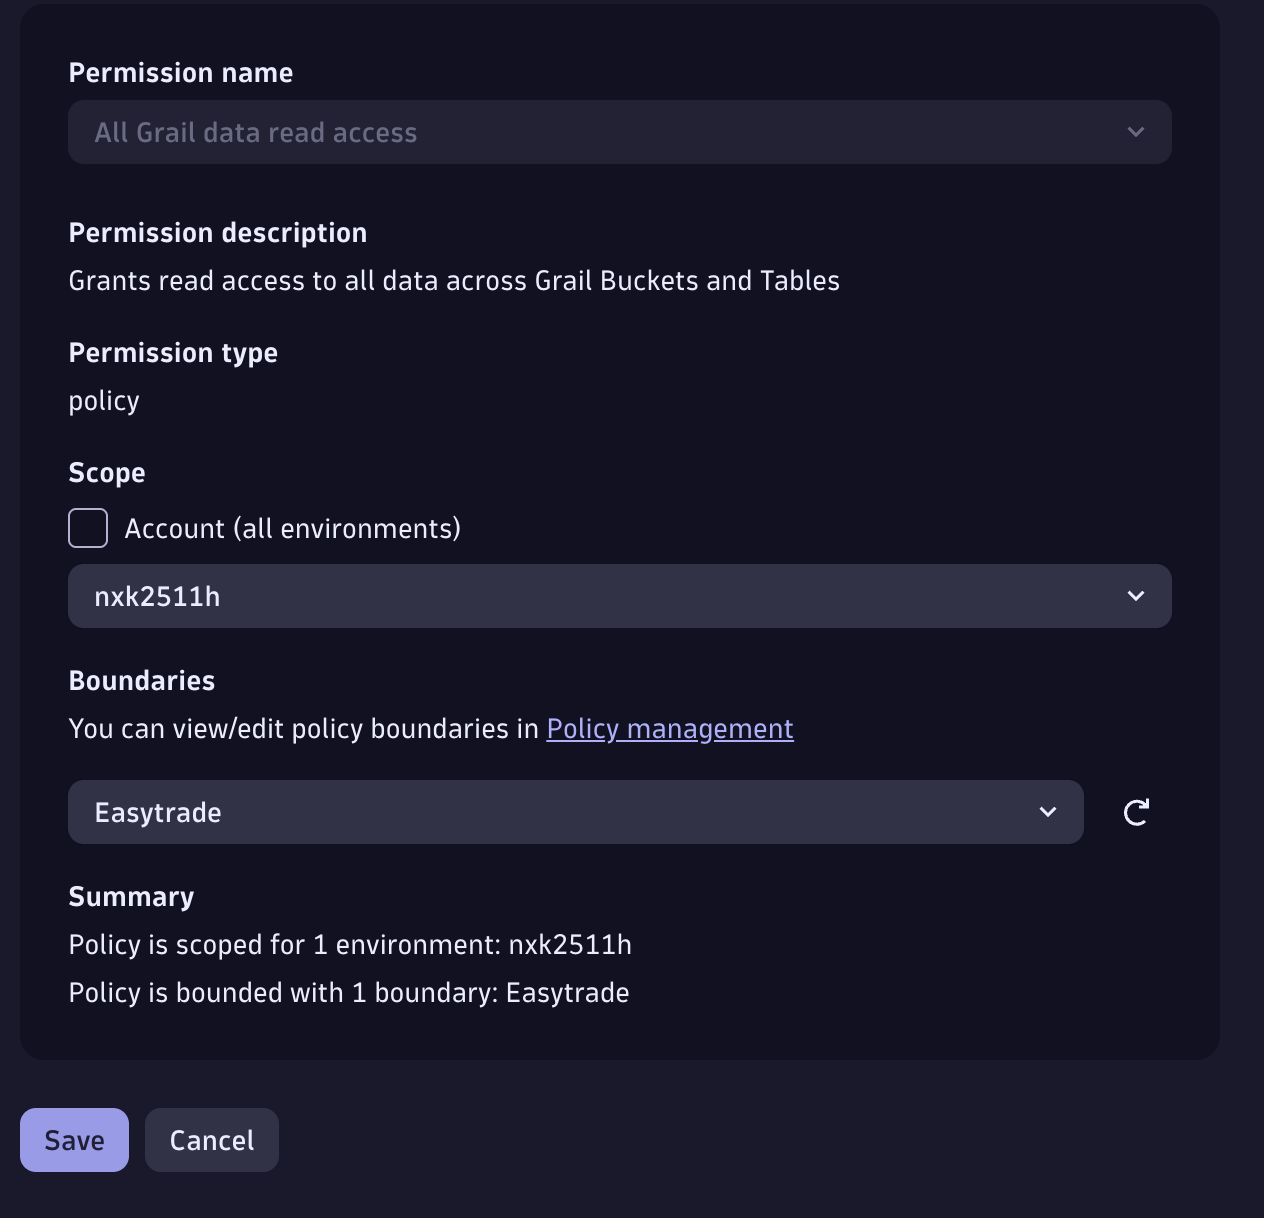Open the Easytrade boundary dropdown
Image resolution: width=1264 pixels, height=1218 pixels.
click(x=560, y=812)
